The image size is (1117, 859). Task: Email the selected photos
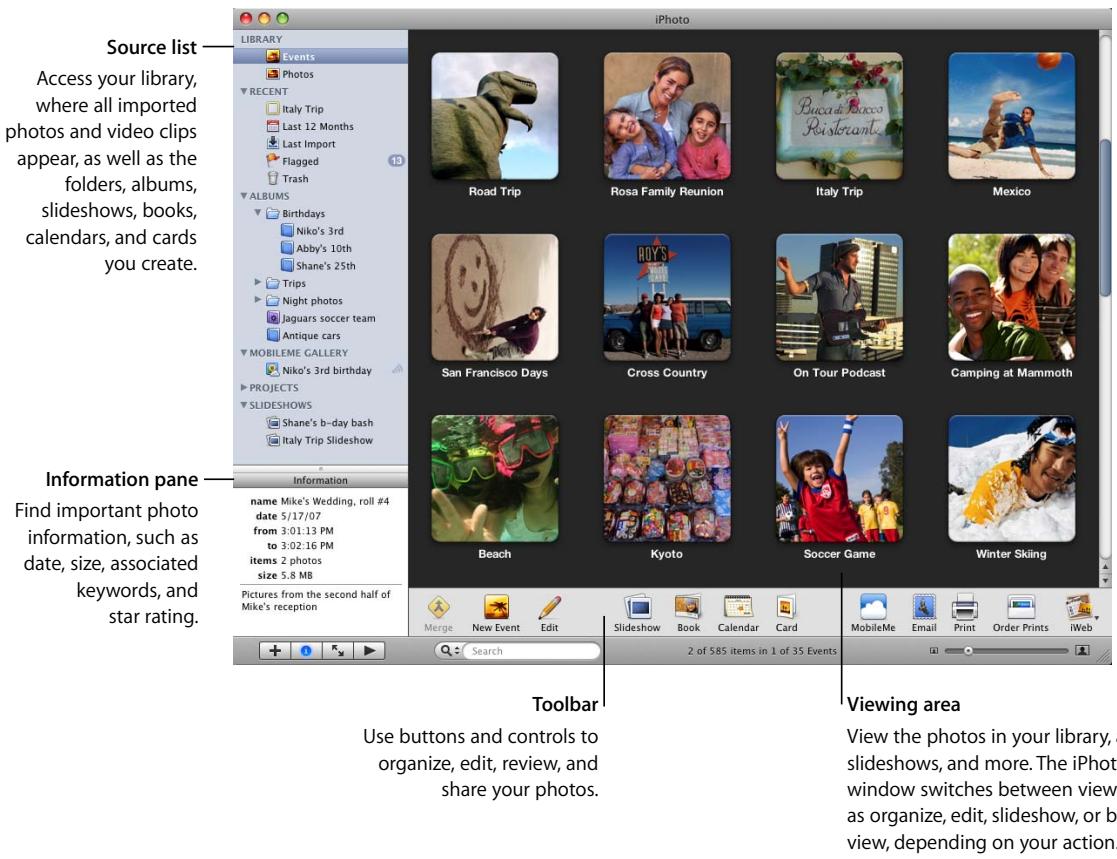[924, 613]
